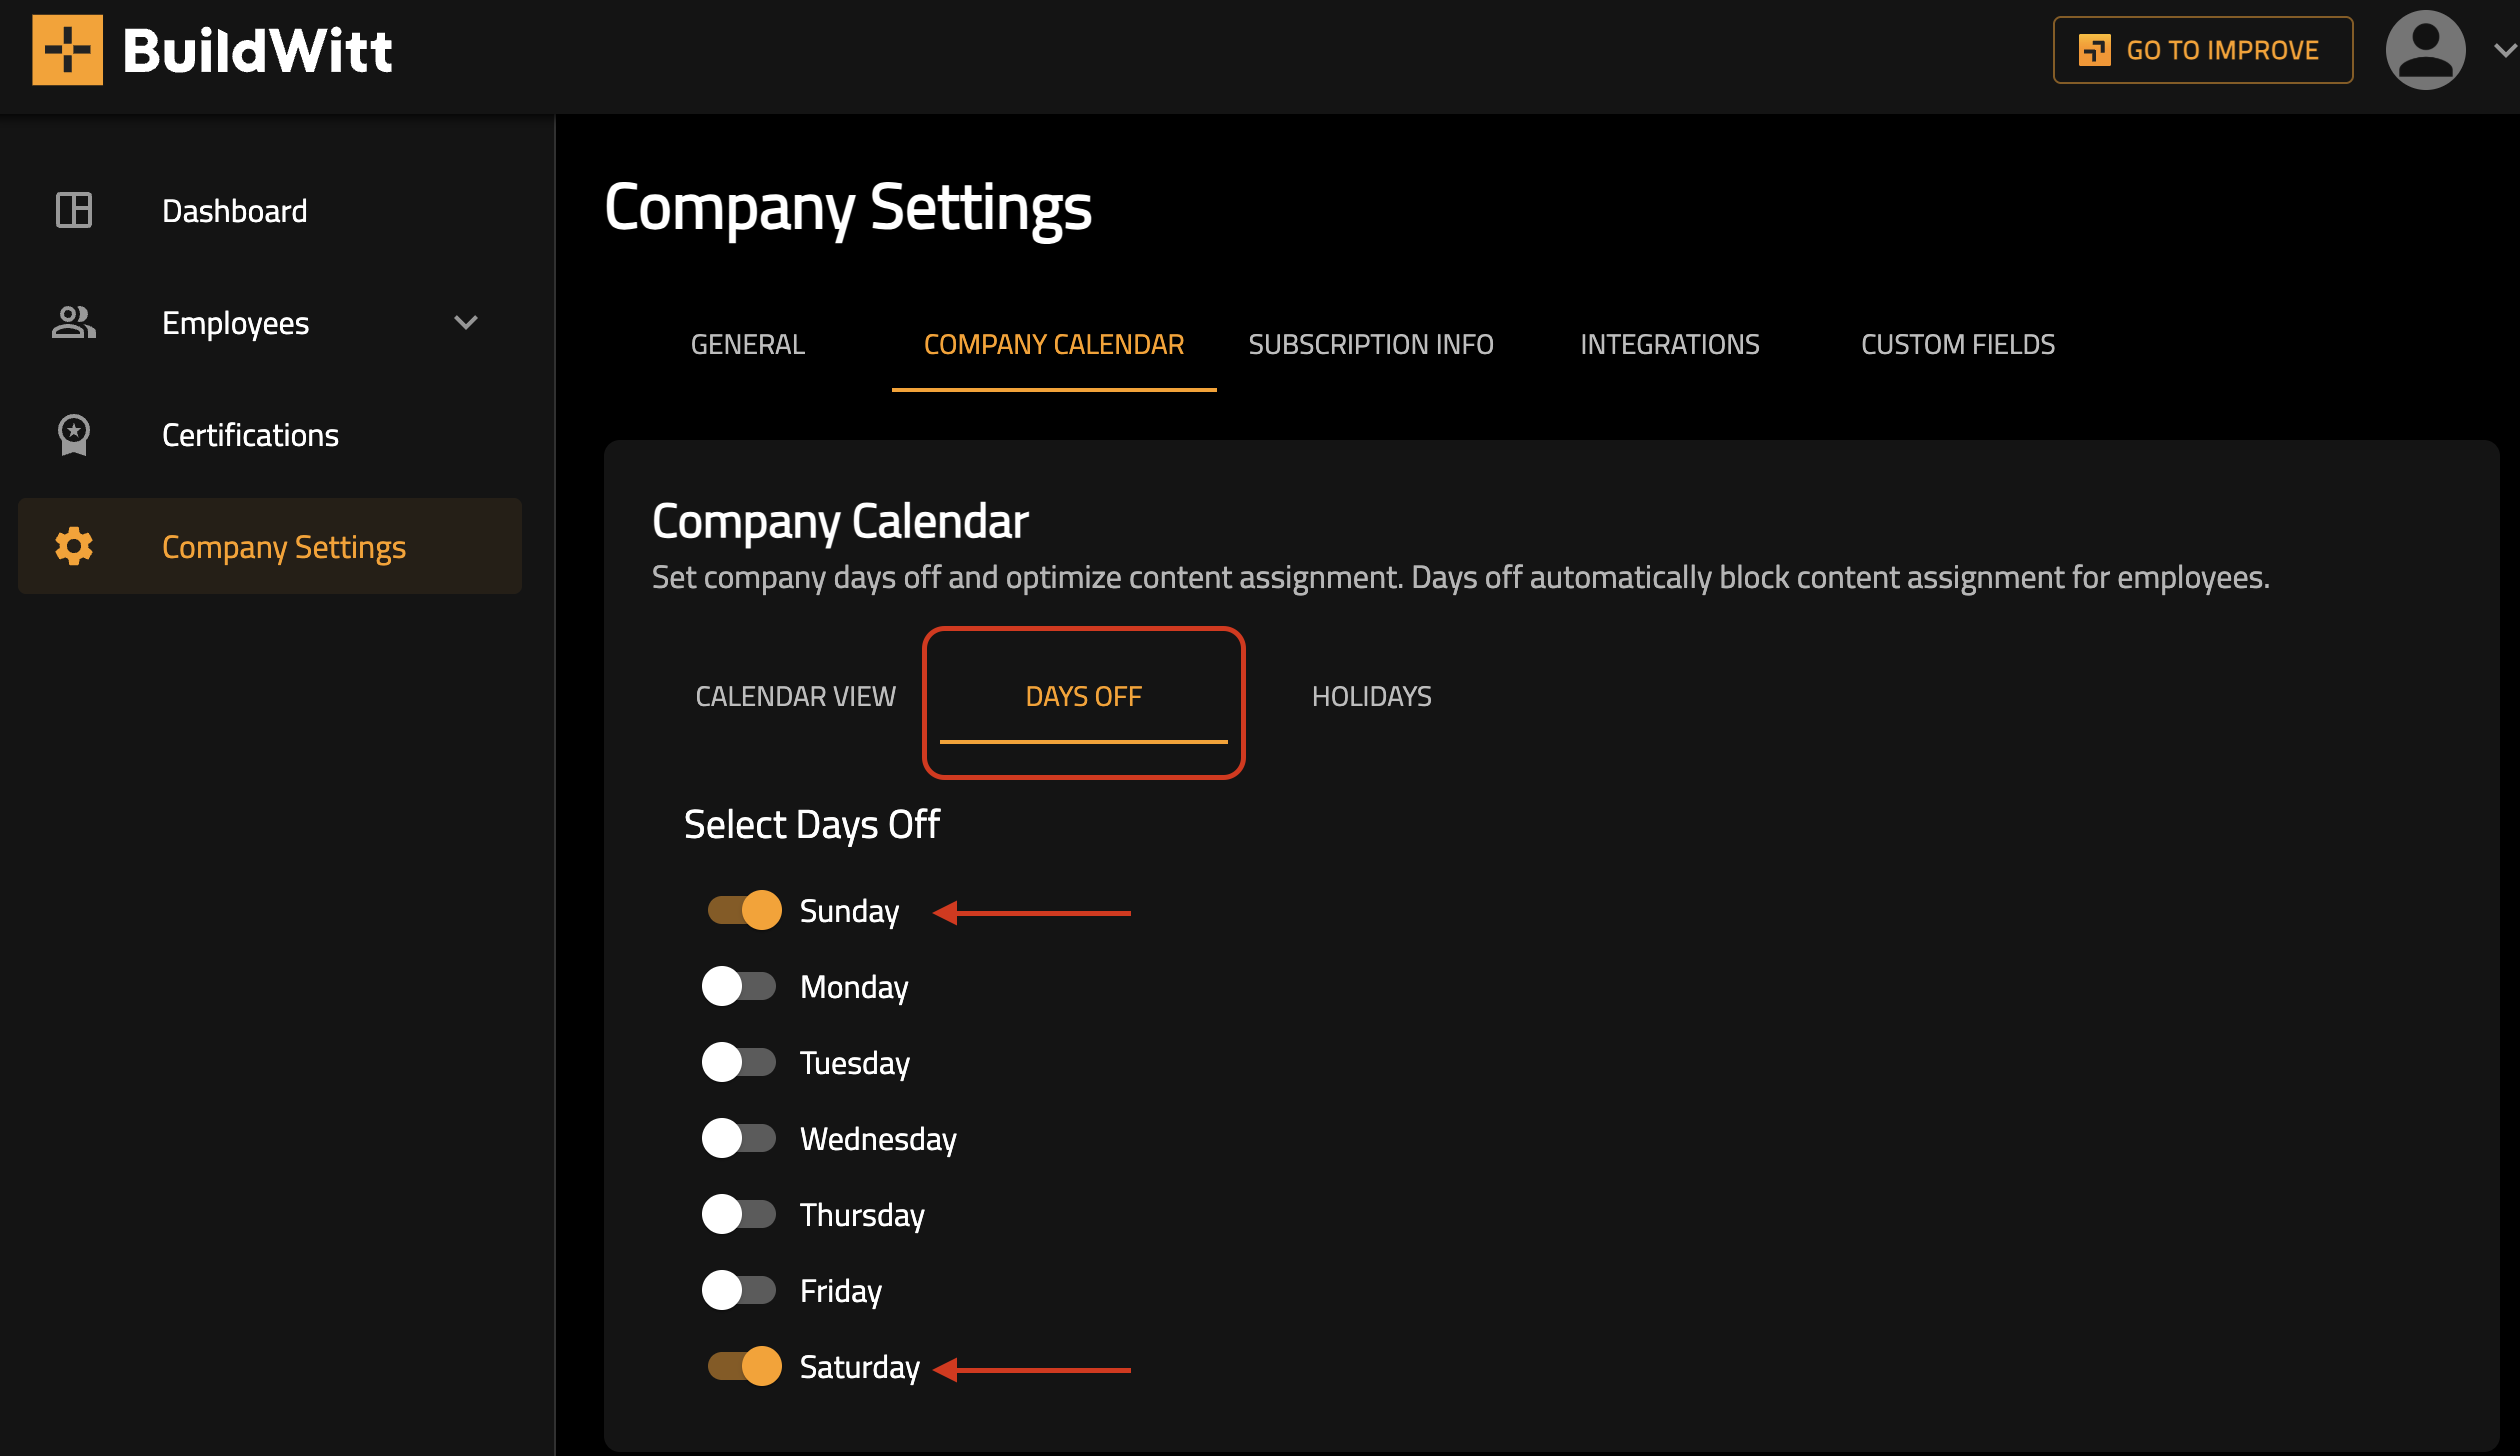Expand the Employees submenu chevron
Viewport: 2520px width, 1456px height.
coord(465,322)
